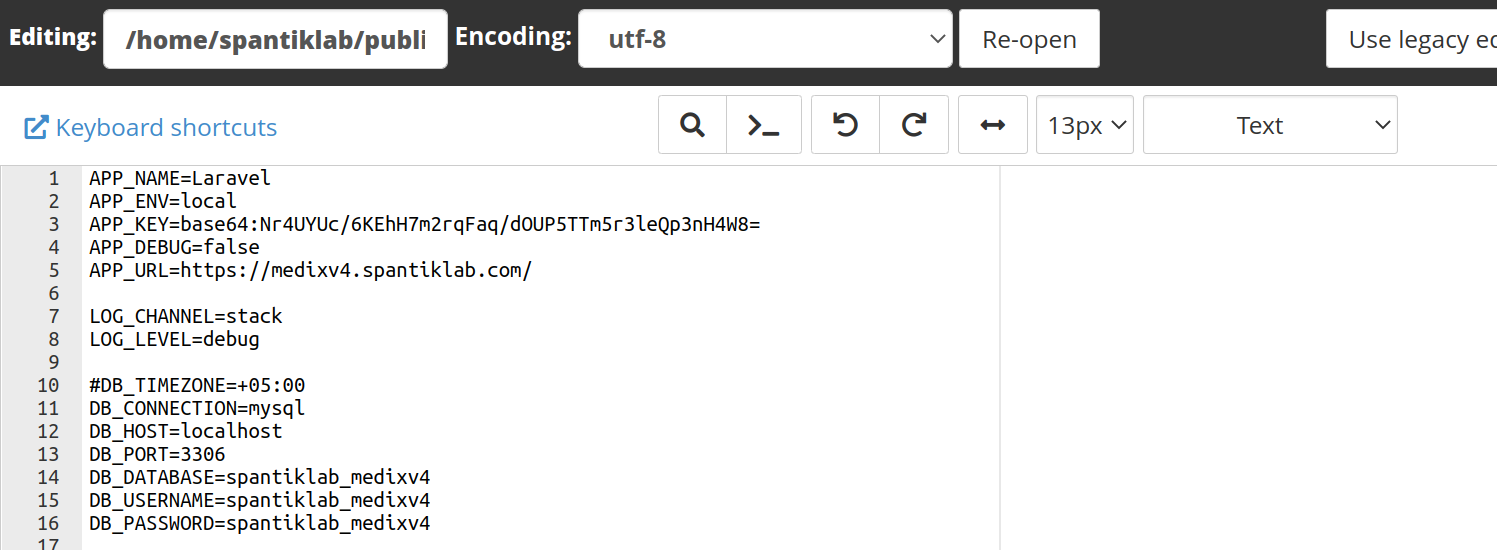This screenshot has width=1497, height=550.
Task: Expand the utf-8 encoding dropdown
Action: click(x=765, y=39)
